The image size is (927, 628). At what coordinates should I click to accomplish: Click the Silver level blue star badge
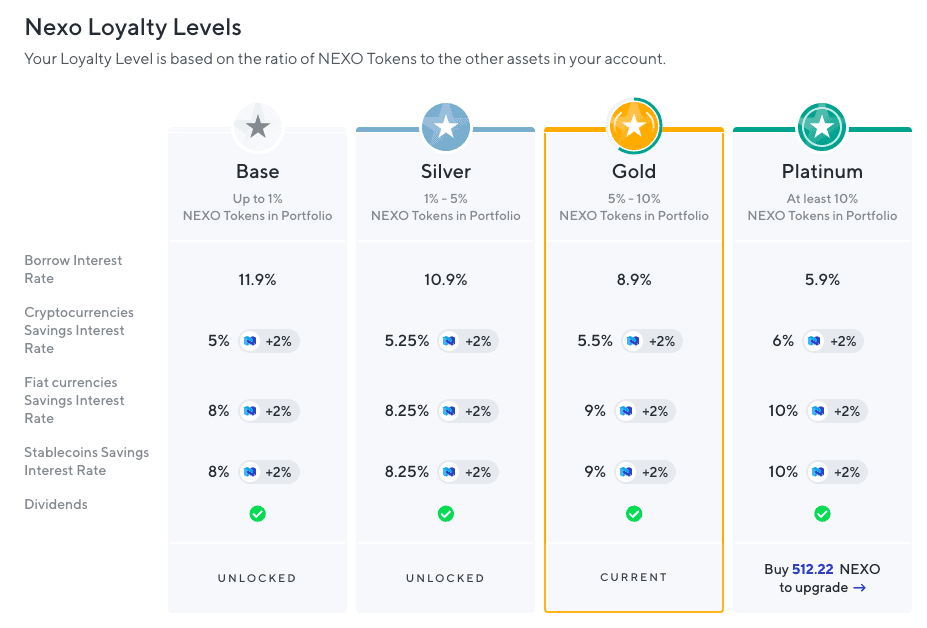446,127
